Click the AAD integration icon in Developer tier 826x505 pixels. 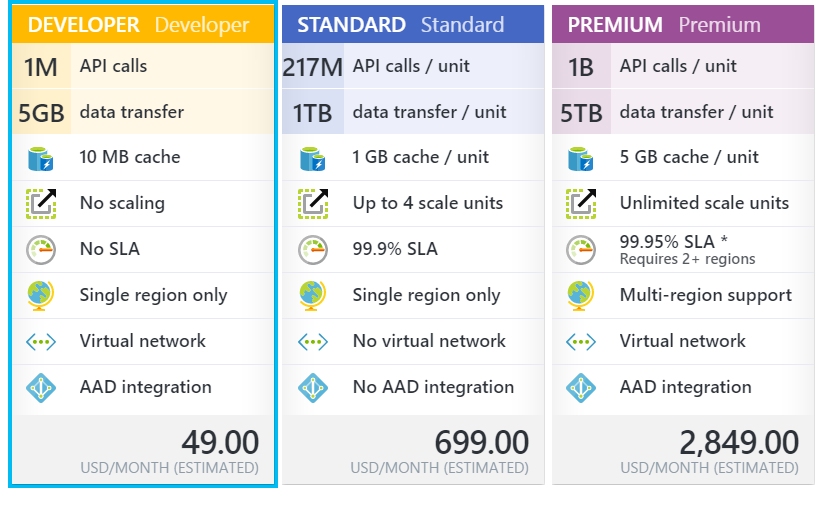(41, 387)
